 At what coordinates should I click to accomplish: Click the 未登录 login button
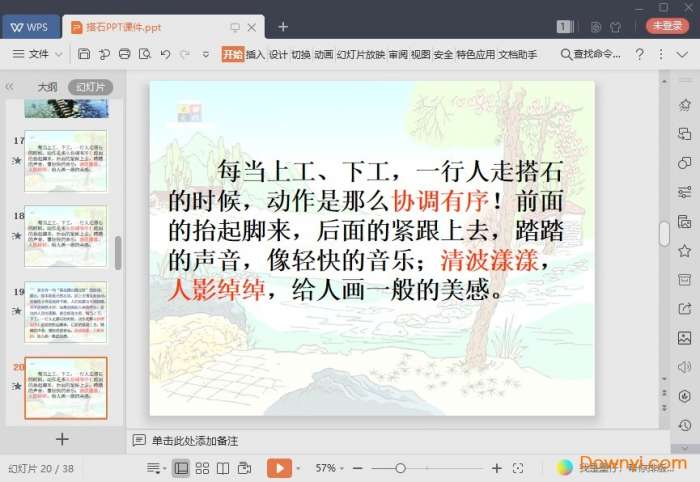click(667, 25)
